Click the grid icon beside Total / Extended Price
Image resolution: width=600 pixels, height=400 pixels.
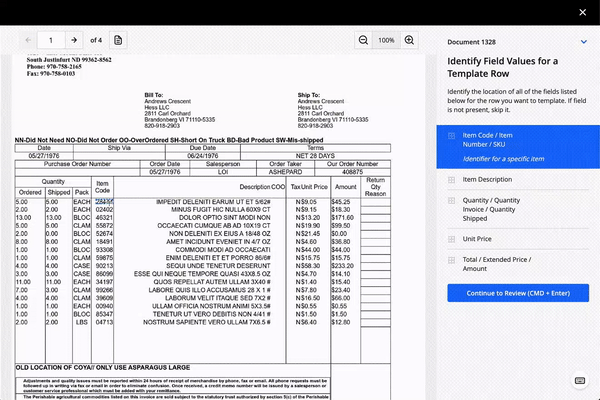click(x=452, y=260)
